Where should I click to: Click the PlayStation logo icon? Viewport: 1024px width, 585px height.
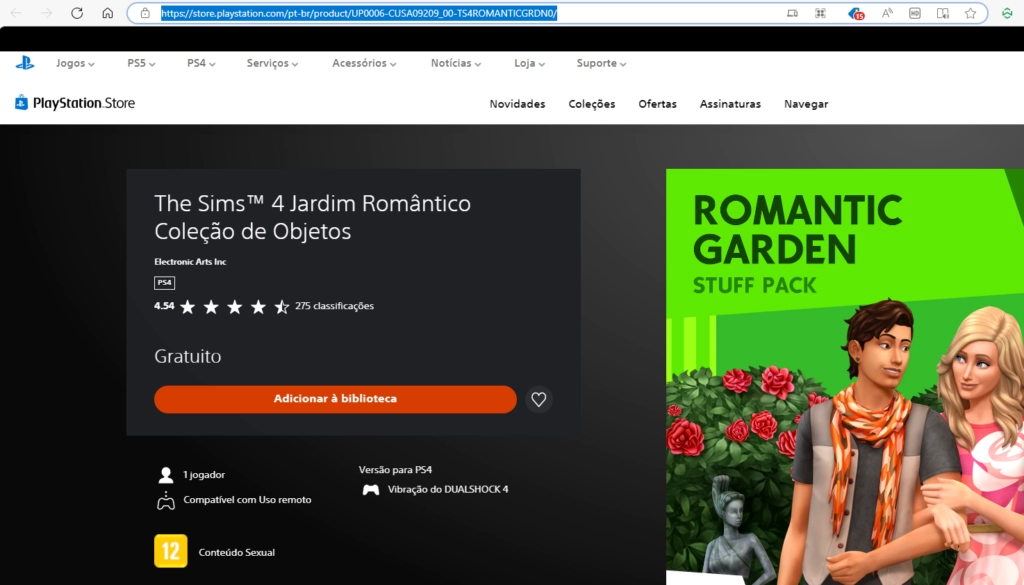[25, 63]
